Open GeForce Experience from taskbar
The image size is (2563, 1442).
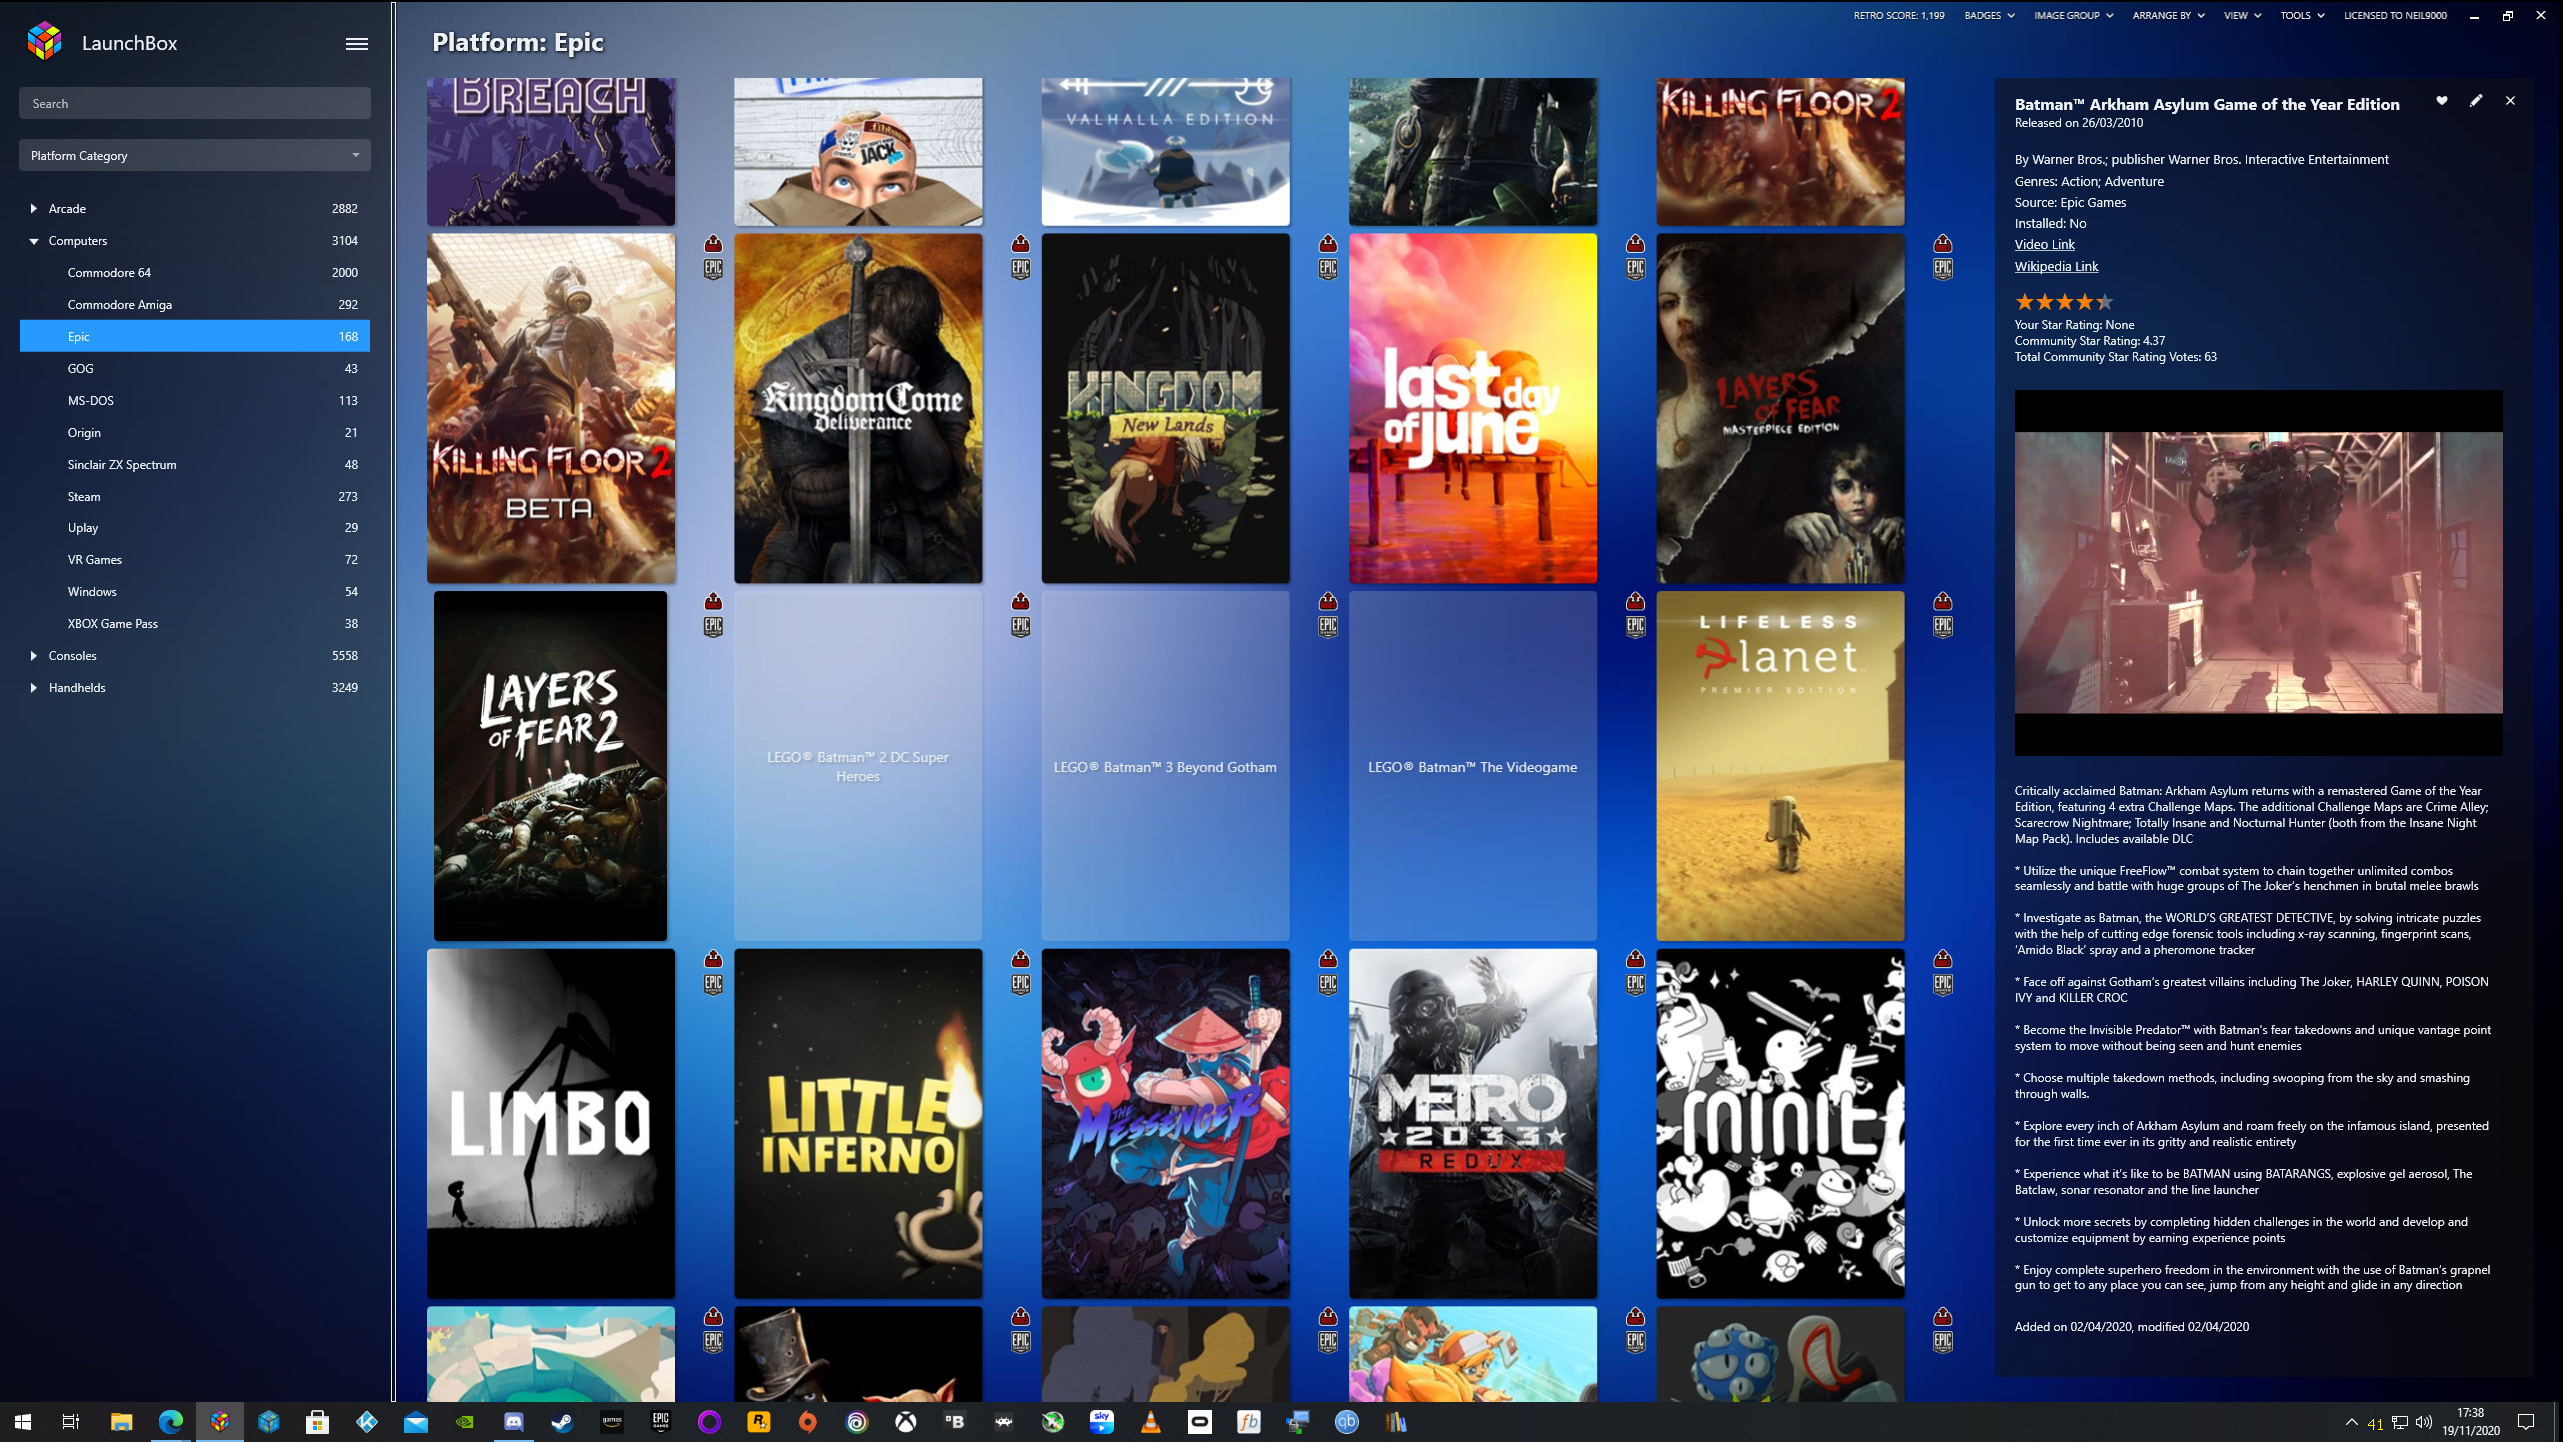point(464,1421)
